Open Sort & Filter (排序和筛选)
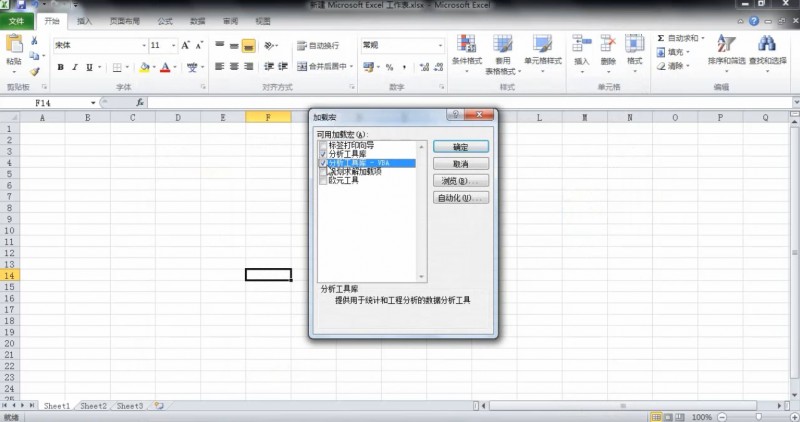 [x=726, y=54]
